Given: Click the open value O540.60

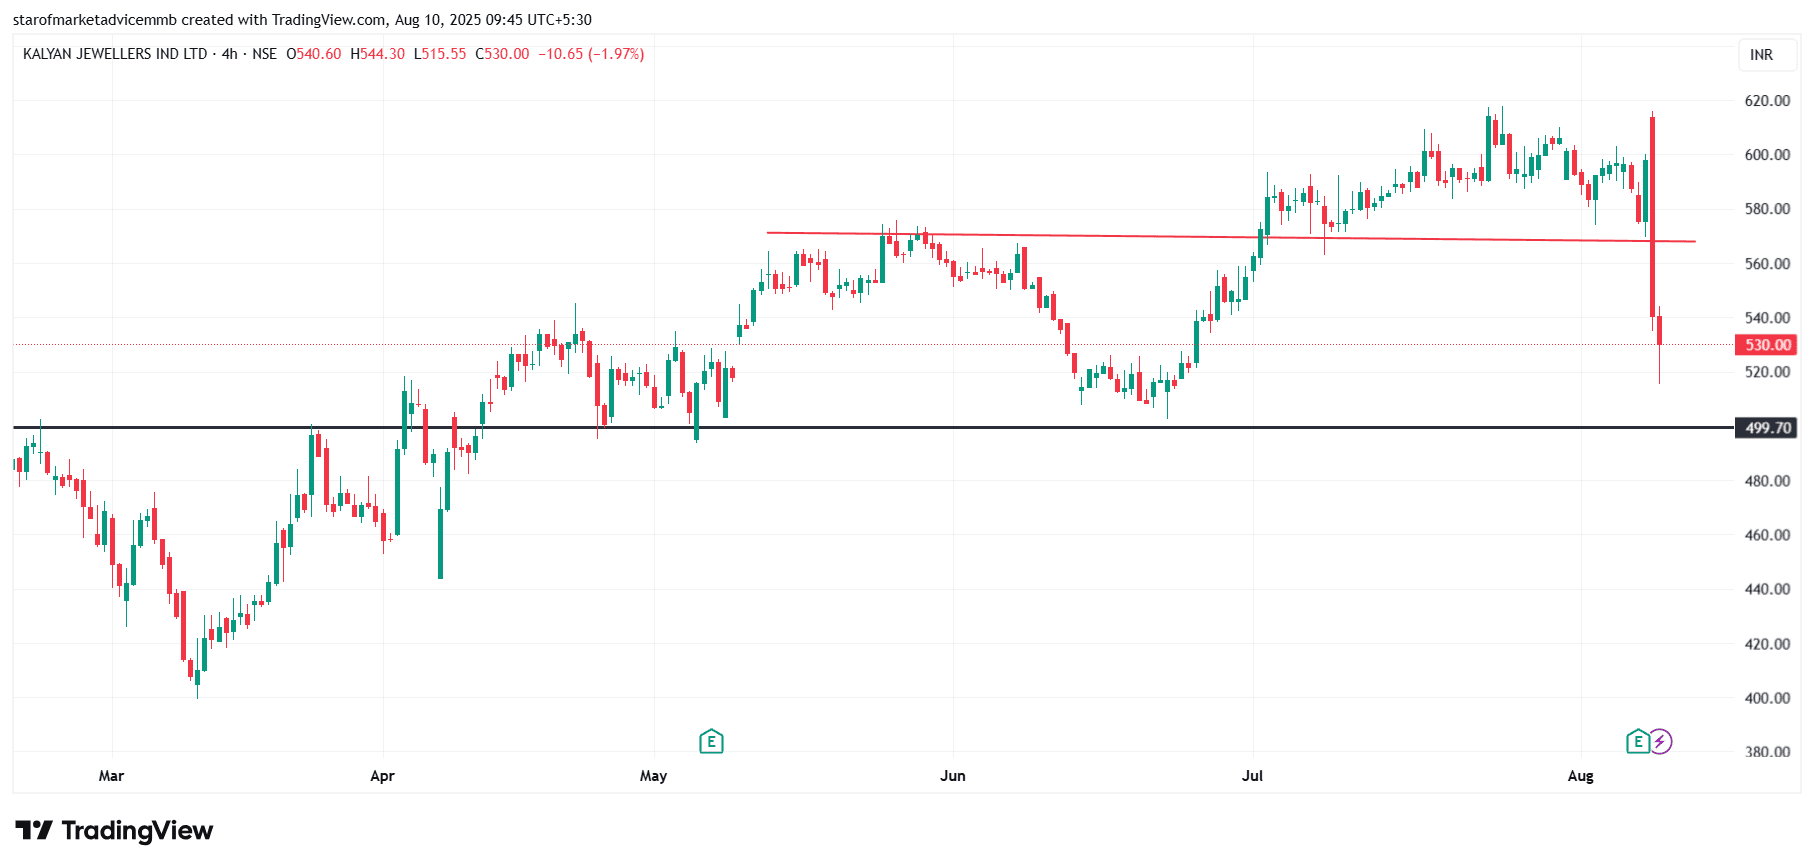Looking at the screenshot, I should coord(314,54).
